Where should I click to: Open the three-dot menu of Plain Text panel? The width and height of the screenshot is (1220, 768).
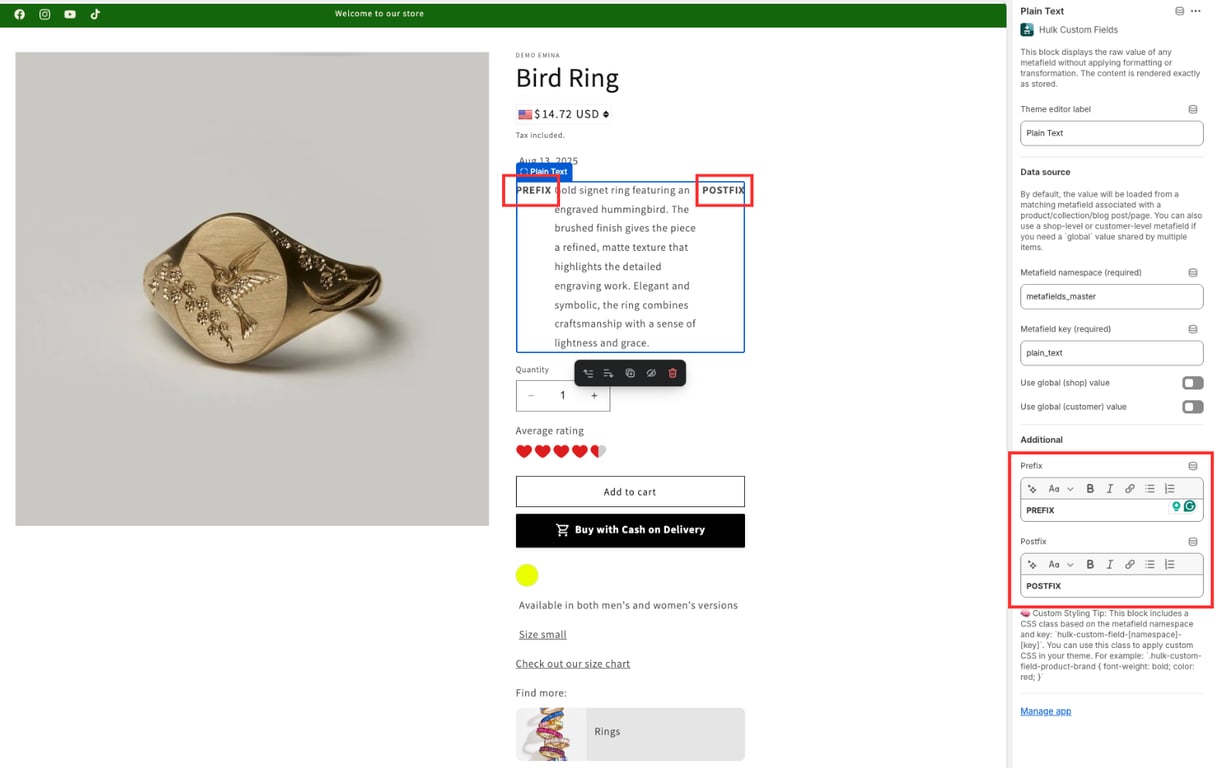1196,11
